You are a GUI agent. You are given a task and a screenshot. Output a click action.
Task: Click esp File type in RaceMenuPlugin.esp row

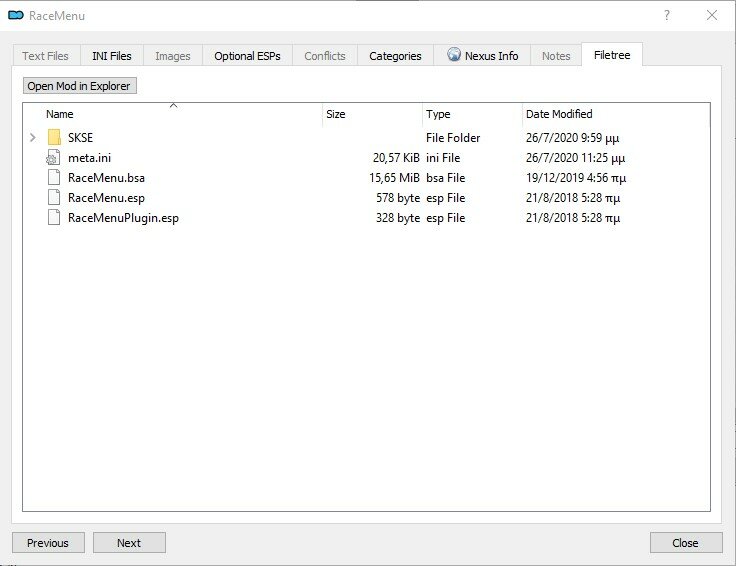point(445,218)
